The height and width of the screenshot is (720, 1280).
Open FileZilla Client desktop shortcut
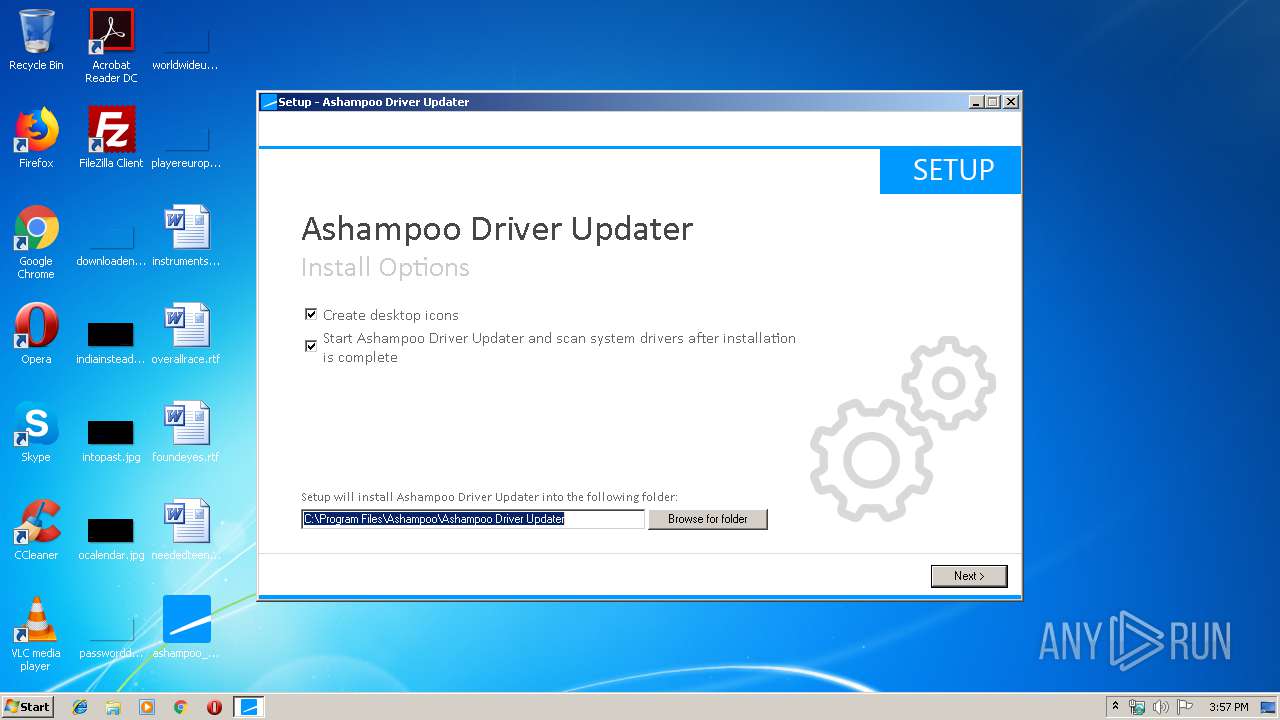(x=111, y=138)
